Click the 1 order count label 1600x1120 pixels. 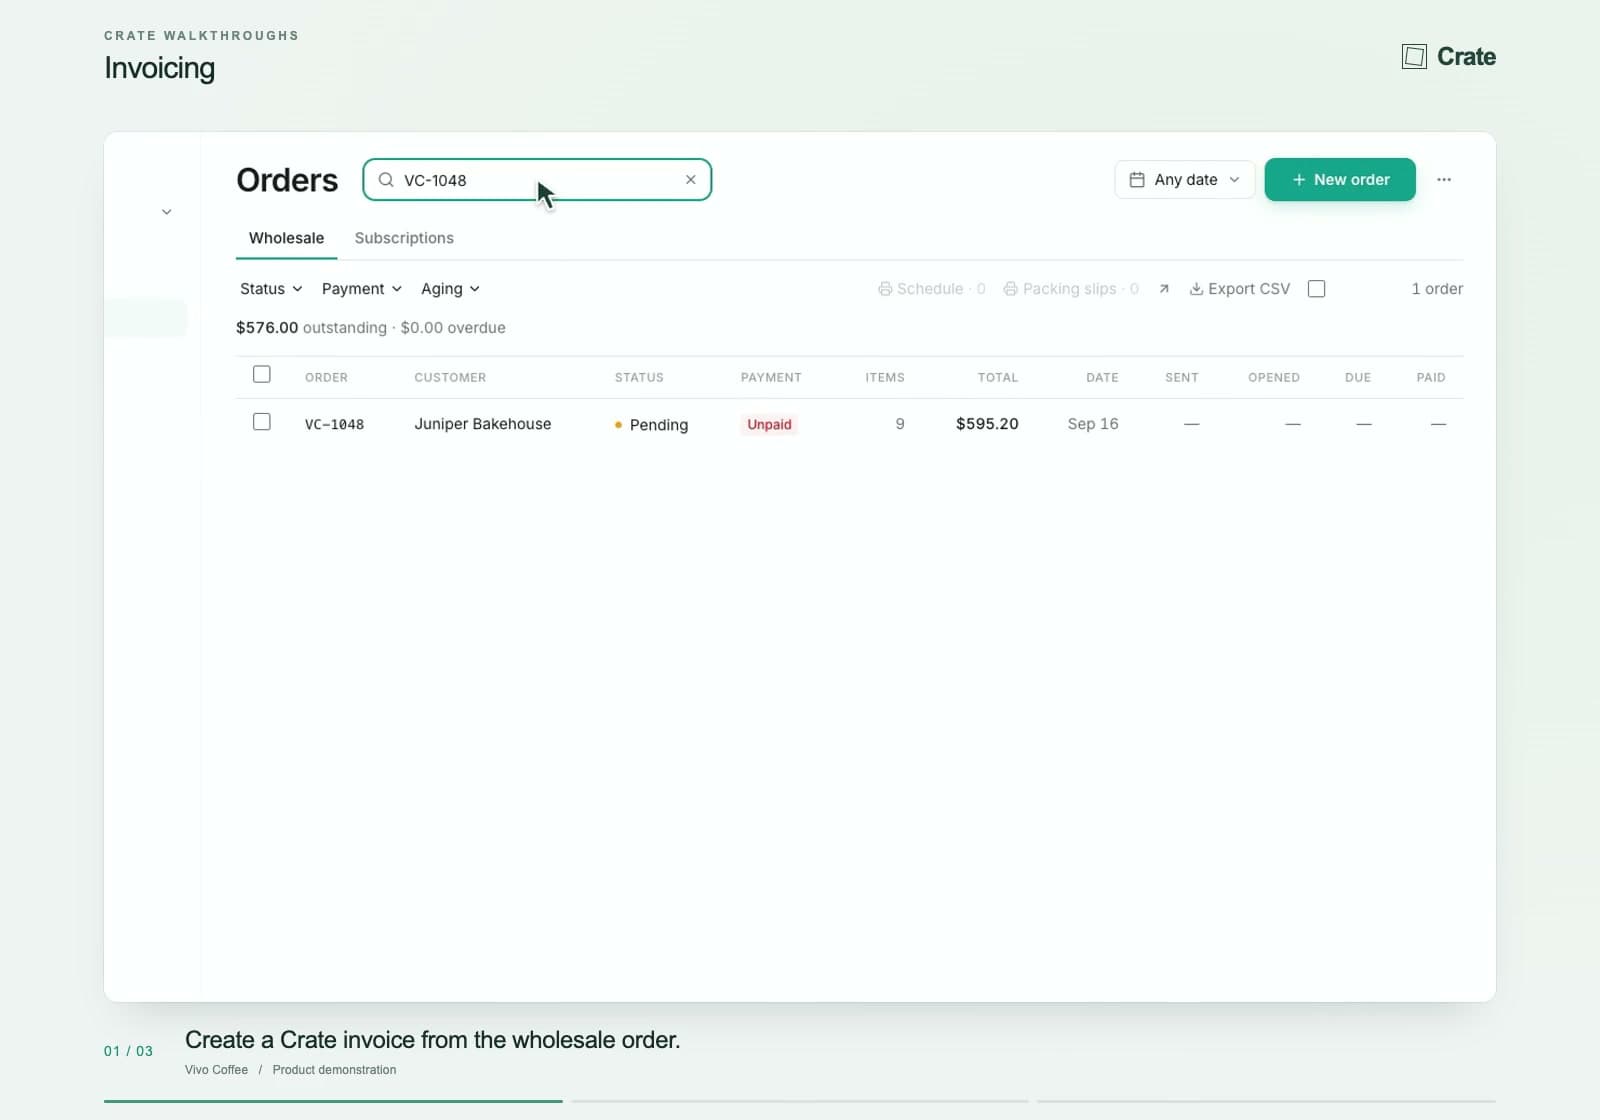point(1437,289)
